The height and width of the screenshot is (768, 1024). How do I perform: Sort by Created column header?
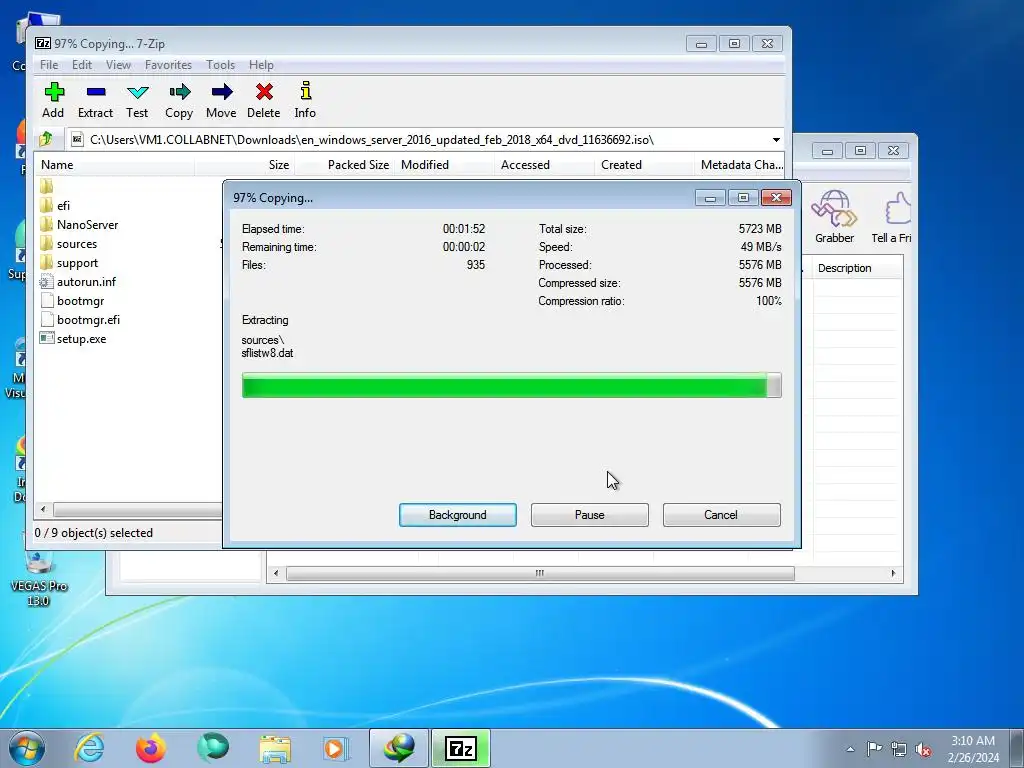point(645,165)
